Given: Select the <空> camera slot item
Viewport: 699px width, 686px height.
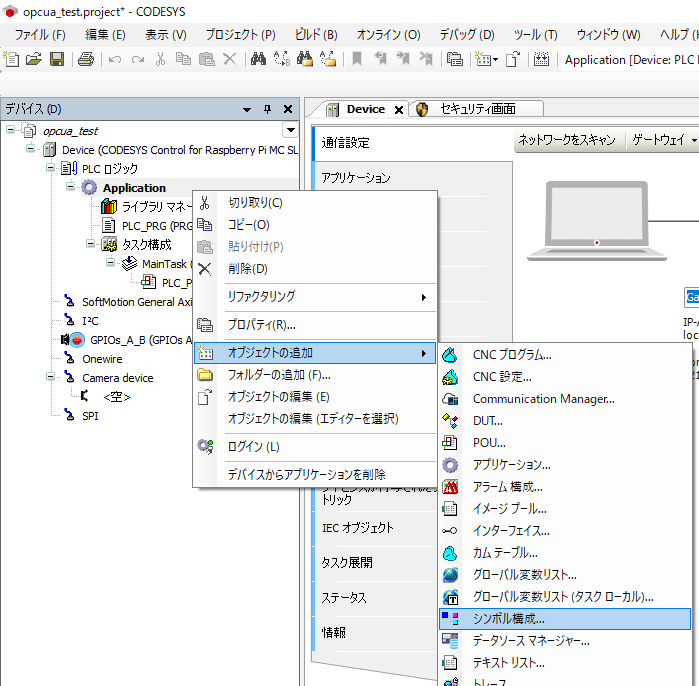Looking at the screenshot, I should [x=116, y=397].
